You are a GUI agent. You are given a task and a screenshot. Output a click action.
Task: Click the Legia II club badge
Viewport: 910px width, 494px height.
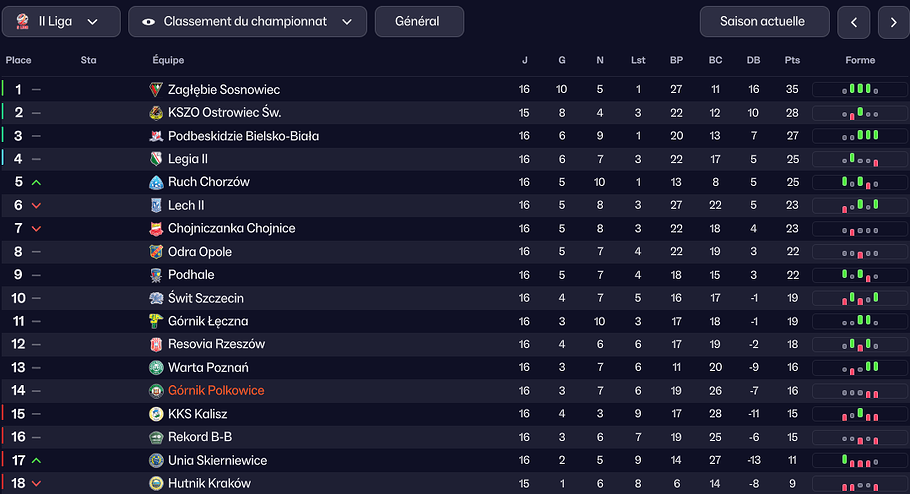pos(155,159)
